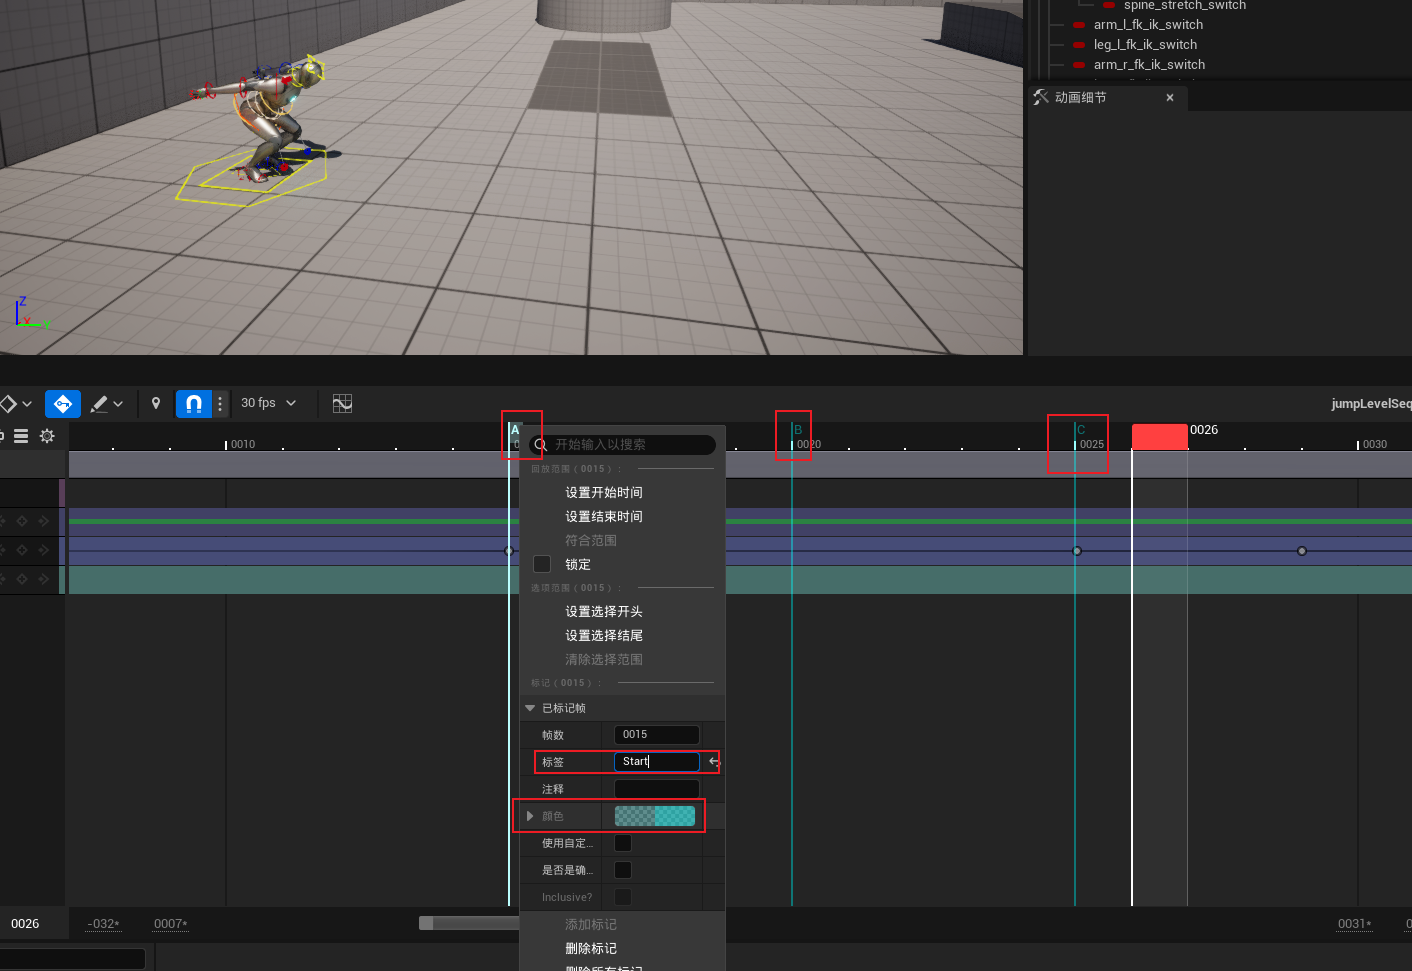The image size is (1412, 971).
Task: Toggle the 使用自定... checkbox
Action: pos(623,843)
